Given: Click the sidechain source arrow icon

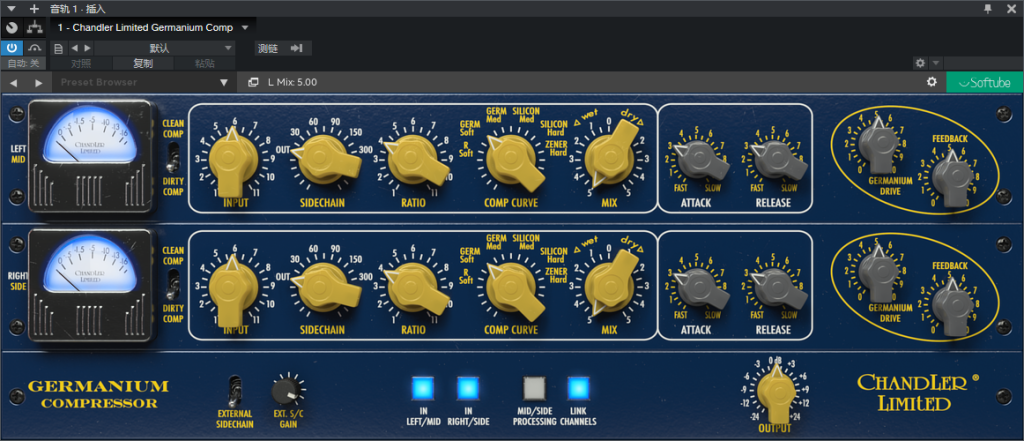Looking at the screenshot, I should tap(297, 48).
